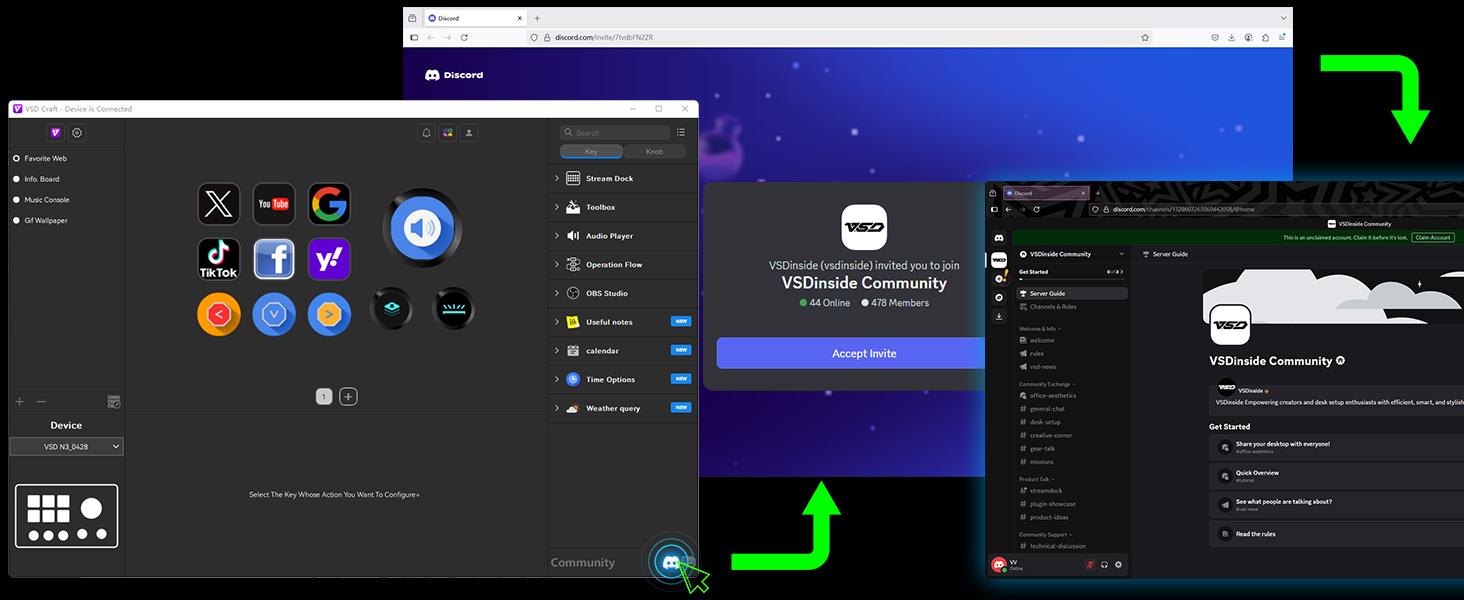Viewport: 1464px width, 600px height.
Task: Click Download Apps icon in Discord sidebar
Action: (999, 316)
